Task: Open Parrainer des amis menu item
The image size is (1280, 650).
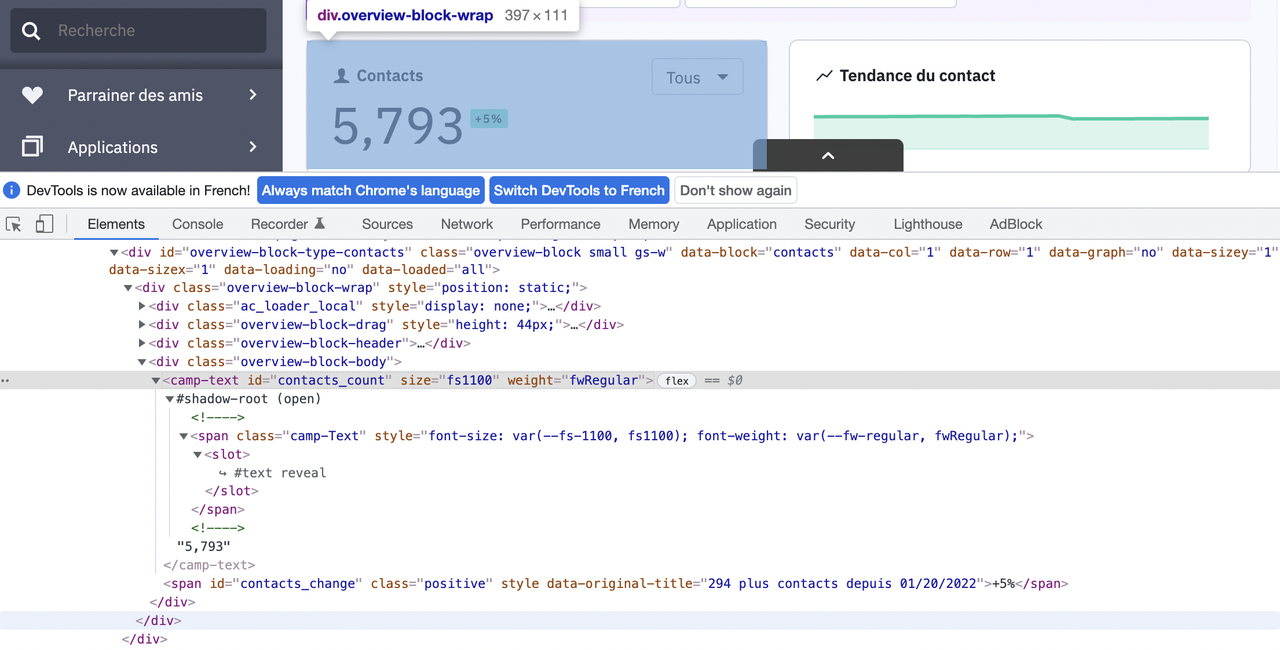Action: point(135,95)
